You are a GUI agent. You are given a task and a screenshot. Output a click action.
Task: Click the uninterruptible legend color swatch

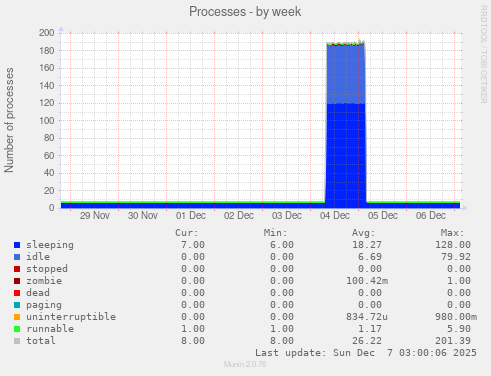point(17,317)
